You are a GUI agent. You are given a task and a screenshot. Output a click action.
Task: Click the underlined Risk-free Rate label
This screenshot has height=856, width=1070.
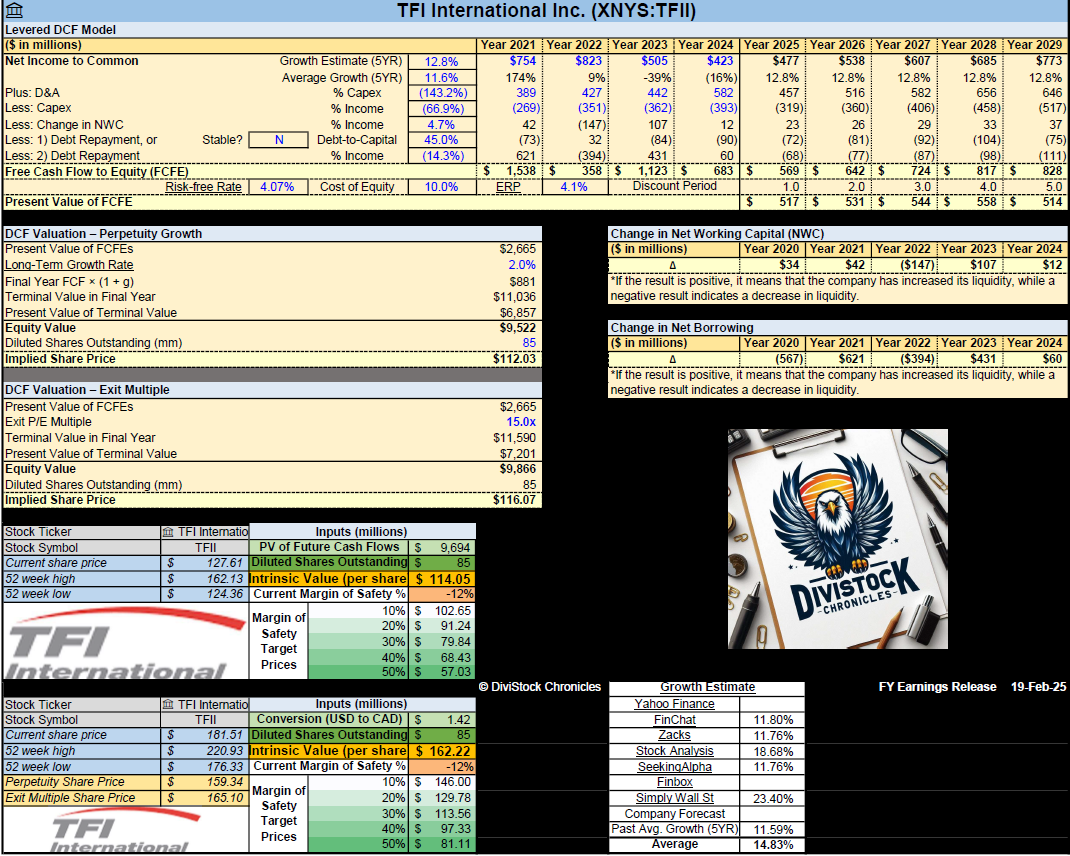203,187
